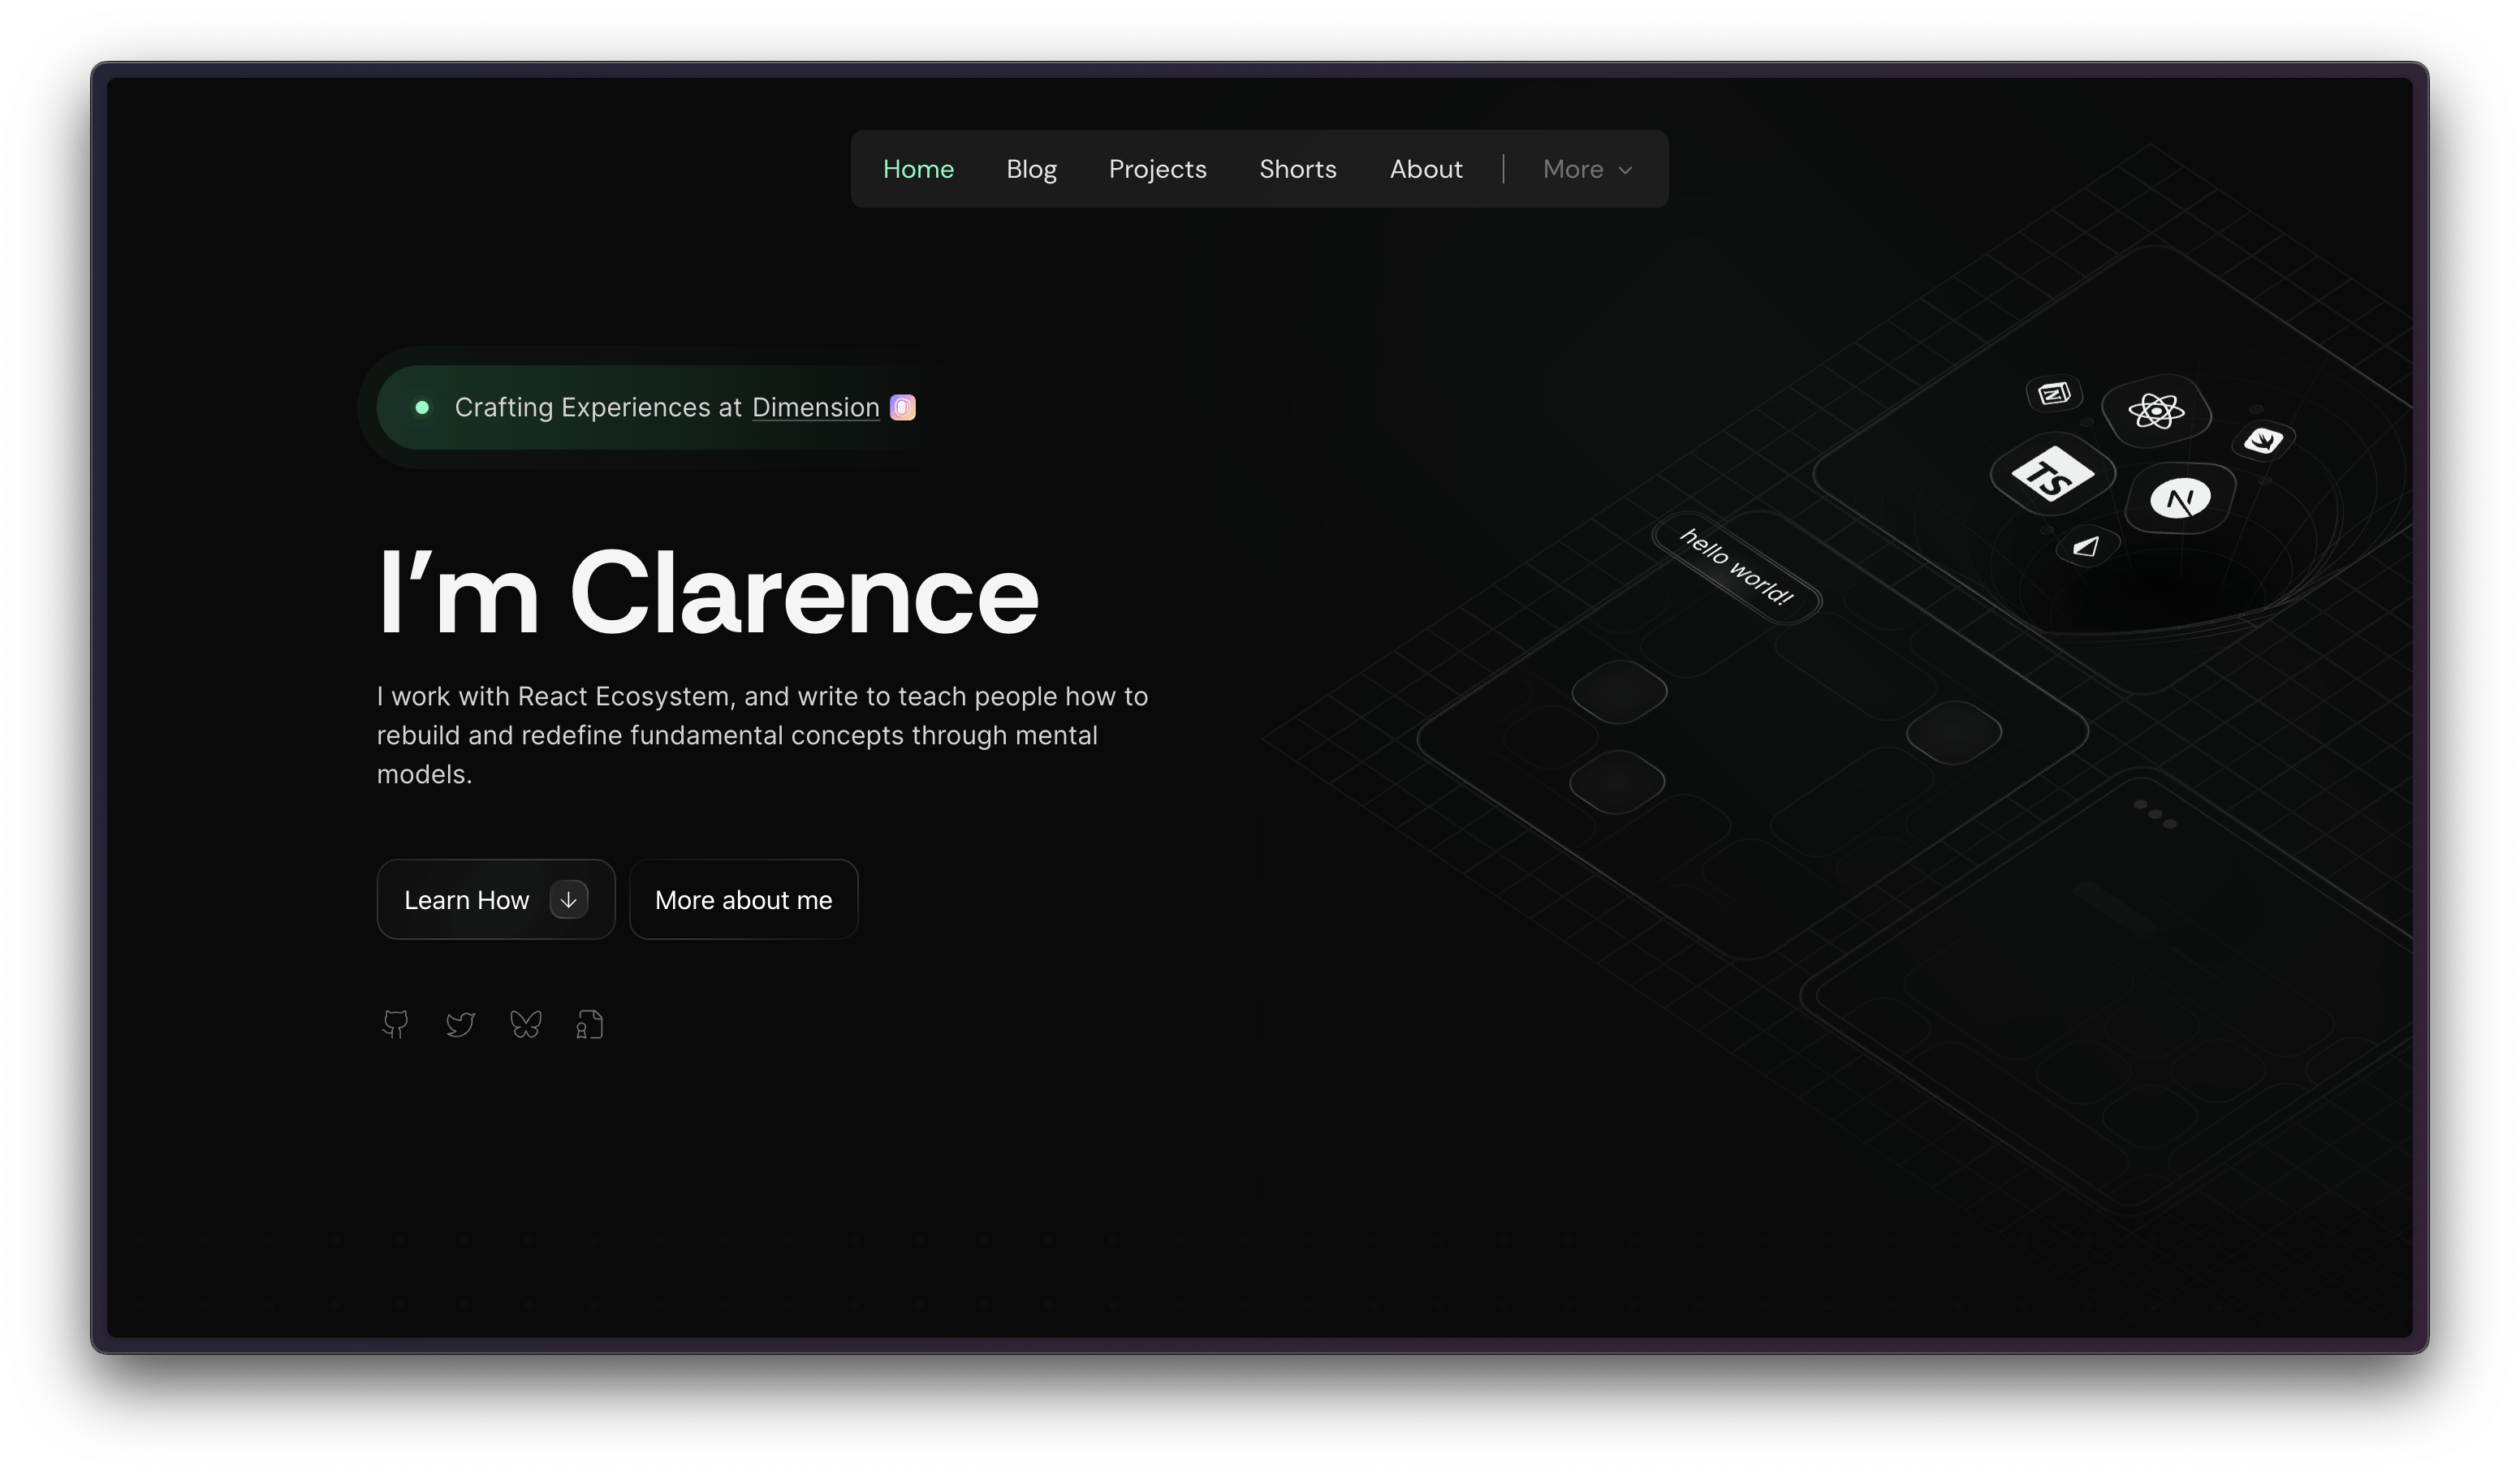Click the down arrow in Learn How
The width and height of the screenshot is (2520, 1474).
568,899
